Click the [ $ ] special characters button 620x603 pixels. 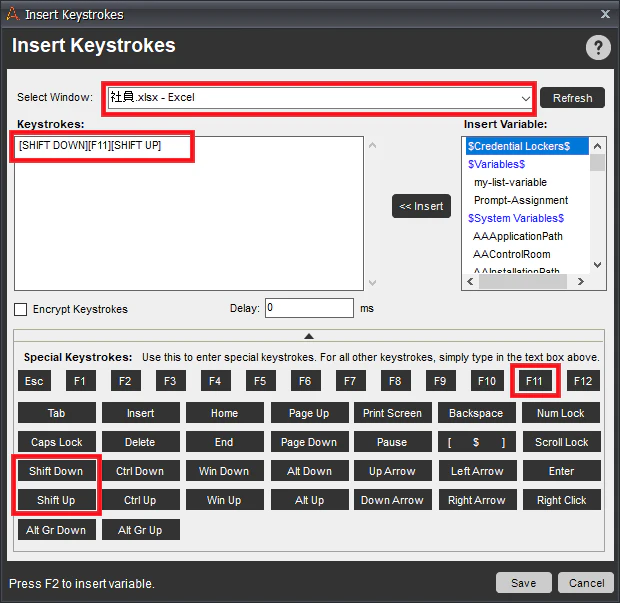[x=476, y=442]
